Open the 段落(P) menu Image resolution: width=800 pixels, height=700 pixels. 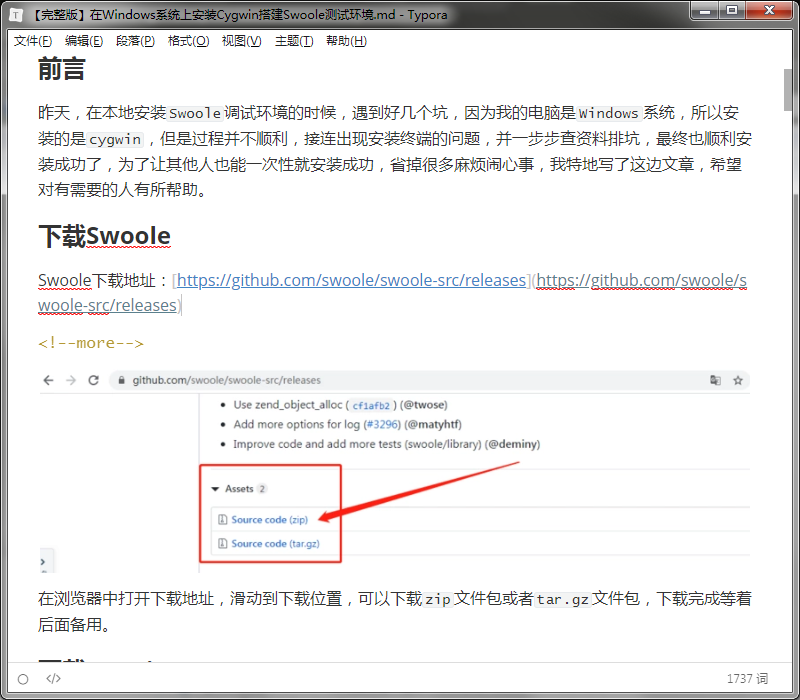135,41
